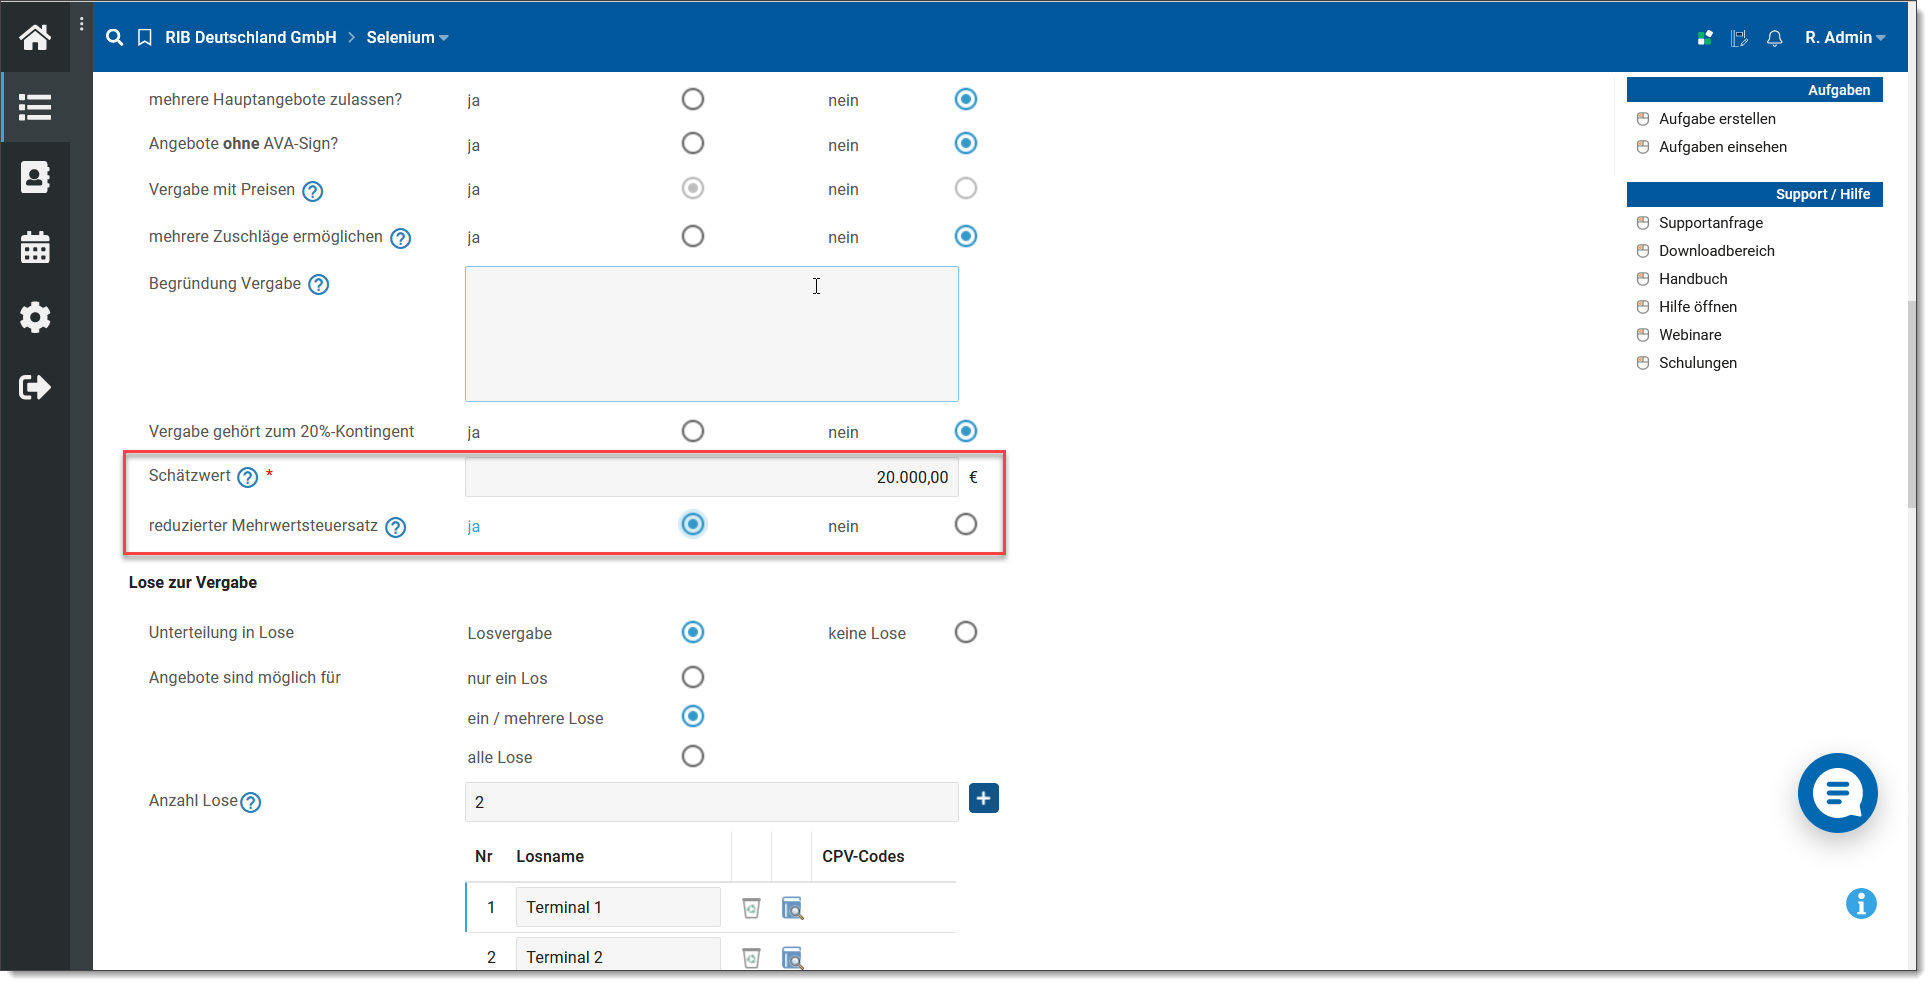The image size is (1932, 986).
Task: Click Hilfe öffnen link
Action: coord(1698,307)
